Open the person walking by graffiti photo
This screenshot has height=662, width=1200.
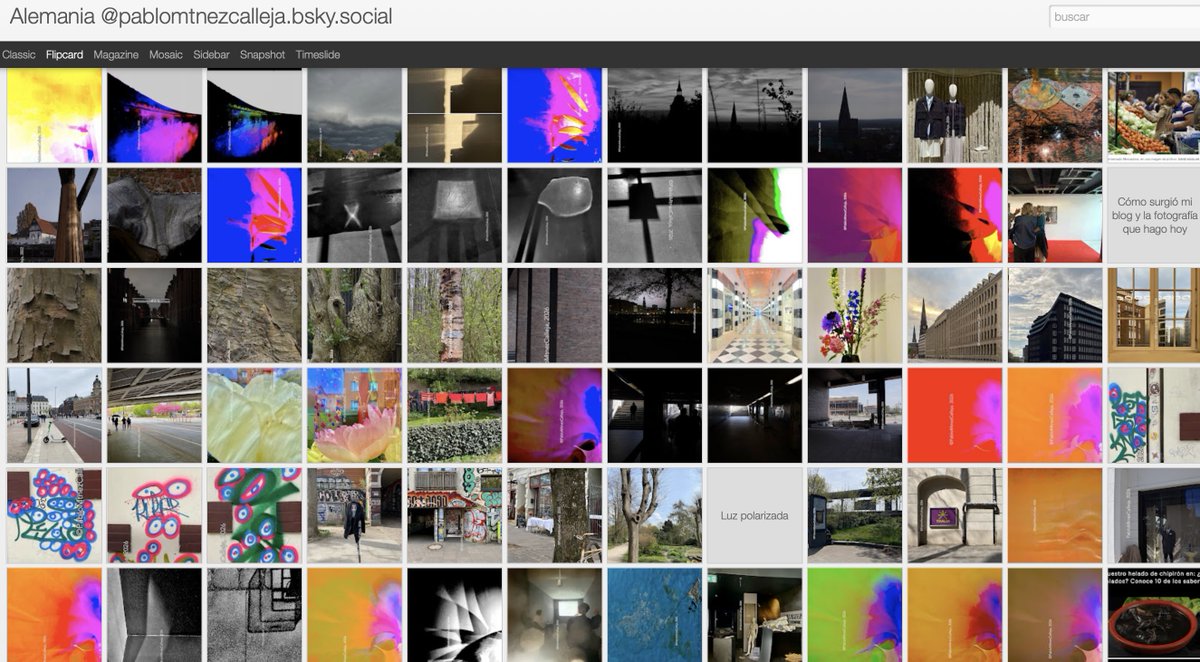tap(355, 515)
